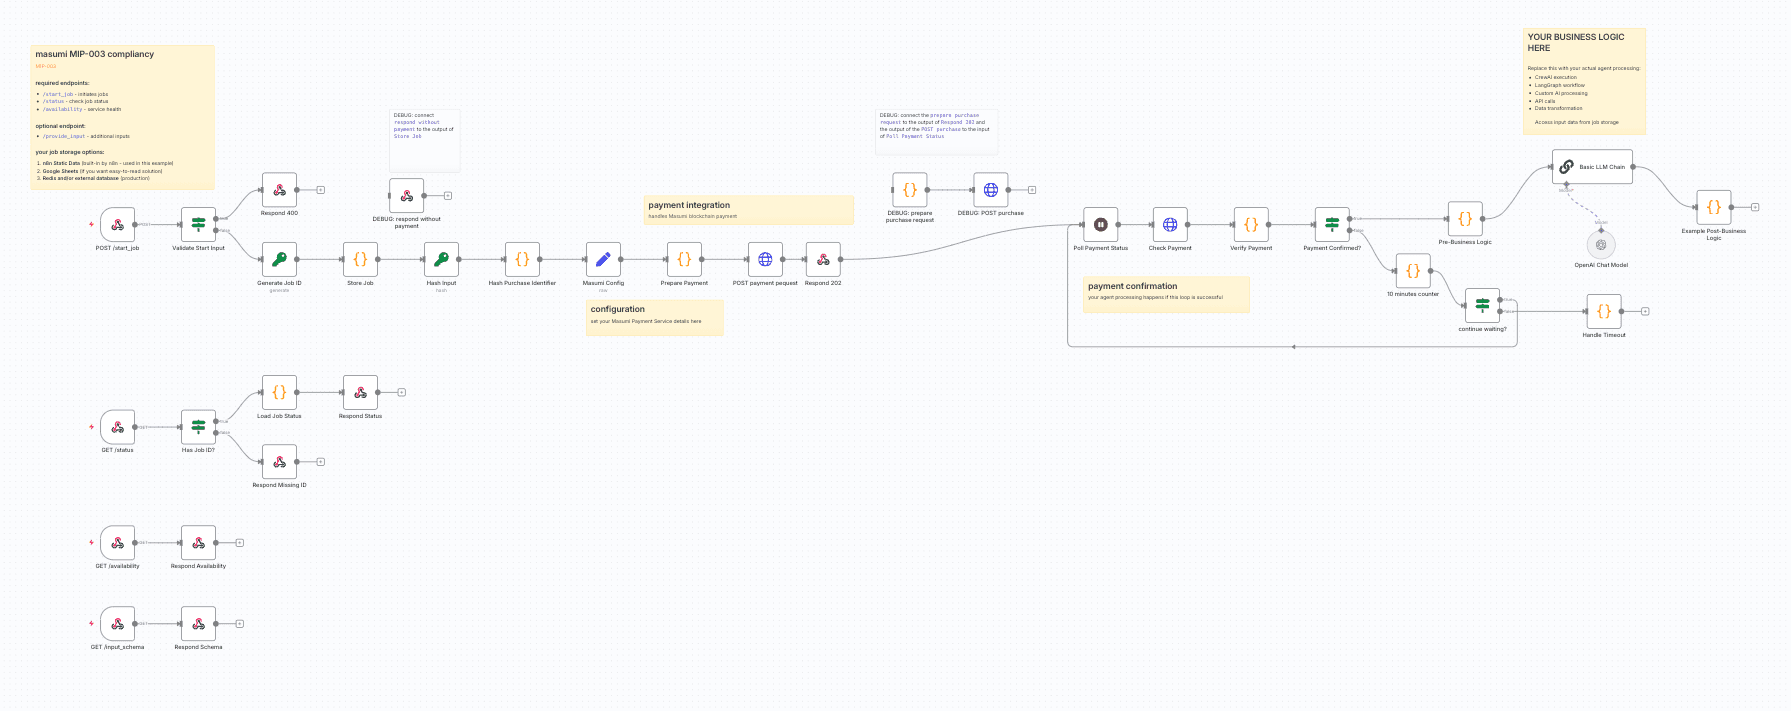This screenshot has height=711, width=1791.
Task: Select the POST /start_job webhook node
Action: coord(117,225)
